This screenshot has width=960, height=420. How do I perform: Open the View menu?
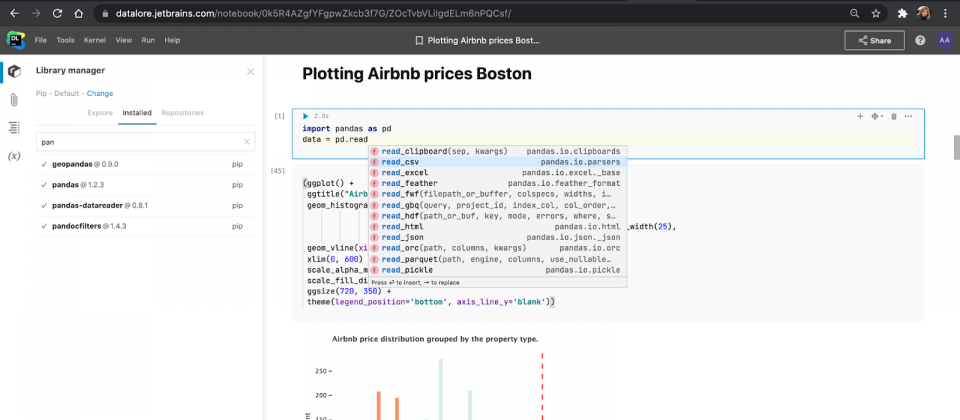tap(124, 40)
